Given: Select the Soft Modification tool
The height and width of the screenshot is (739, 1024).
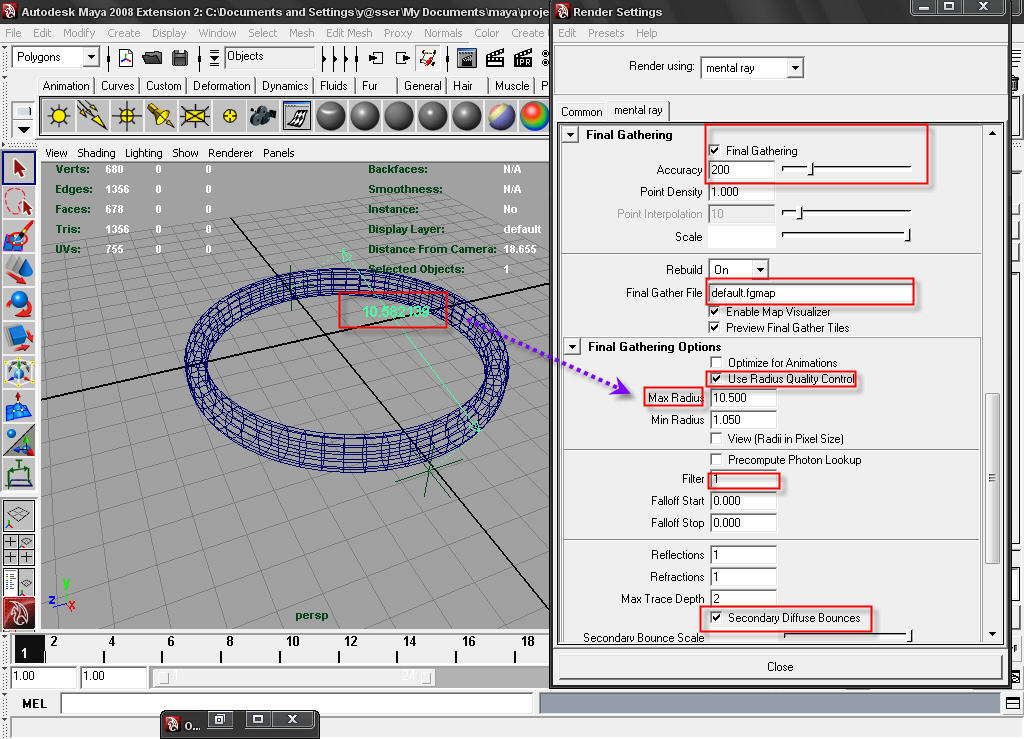Looking at the screenshot, I should tap(19, 406).
